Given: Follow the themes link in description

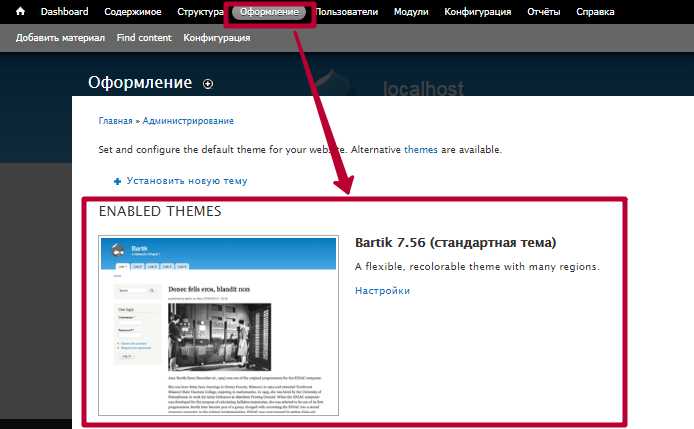Looking at the screenshot, I should coord(420,150).
